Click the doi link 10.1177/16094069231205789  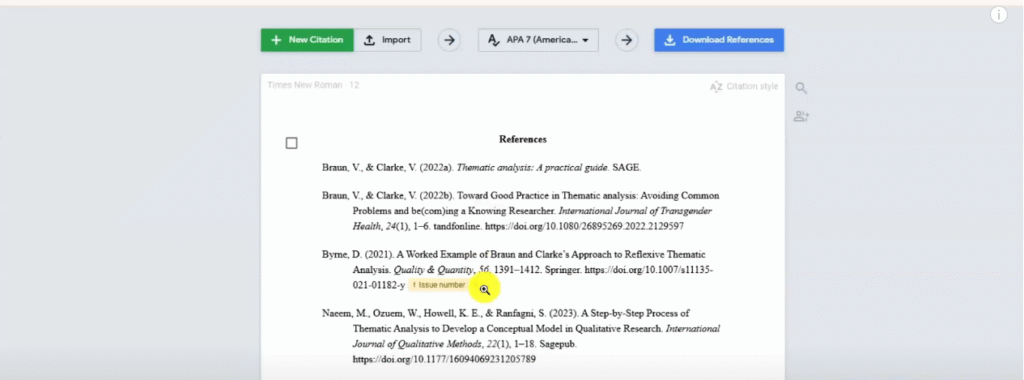pyautogui.click(x=444, y=359)
